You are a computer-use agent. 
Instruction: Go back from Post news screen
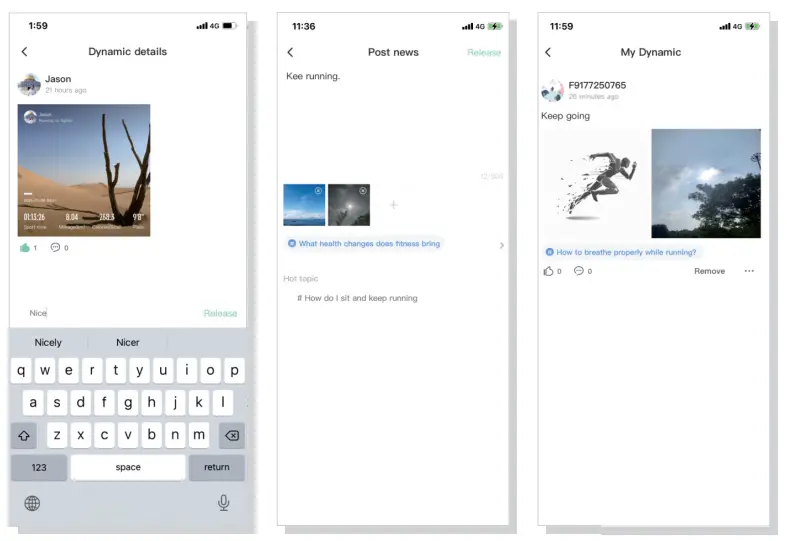[290, 52]
